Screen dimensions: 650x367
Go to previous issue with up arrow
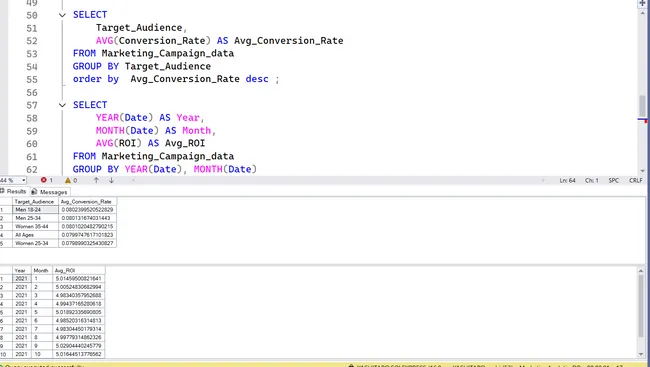click(x=96, y=180)
